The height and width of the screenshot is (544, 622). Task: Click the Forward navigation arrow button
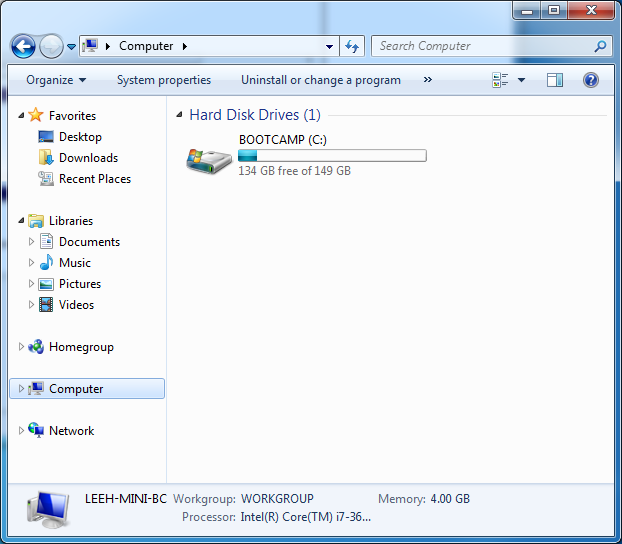pos(51,46)
